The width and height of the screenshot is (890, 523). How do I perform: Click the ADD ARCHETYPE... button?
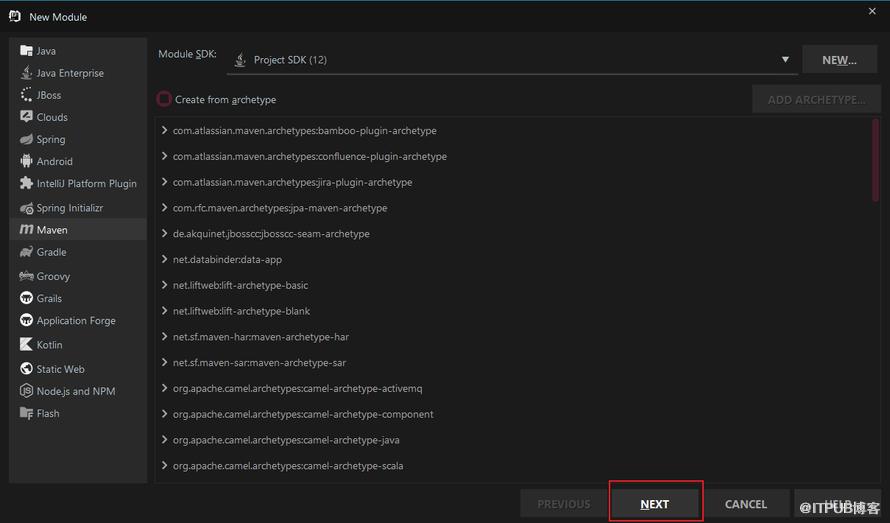[816, 99]
